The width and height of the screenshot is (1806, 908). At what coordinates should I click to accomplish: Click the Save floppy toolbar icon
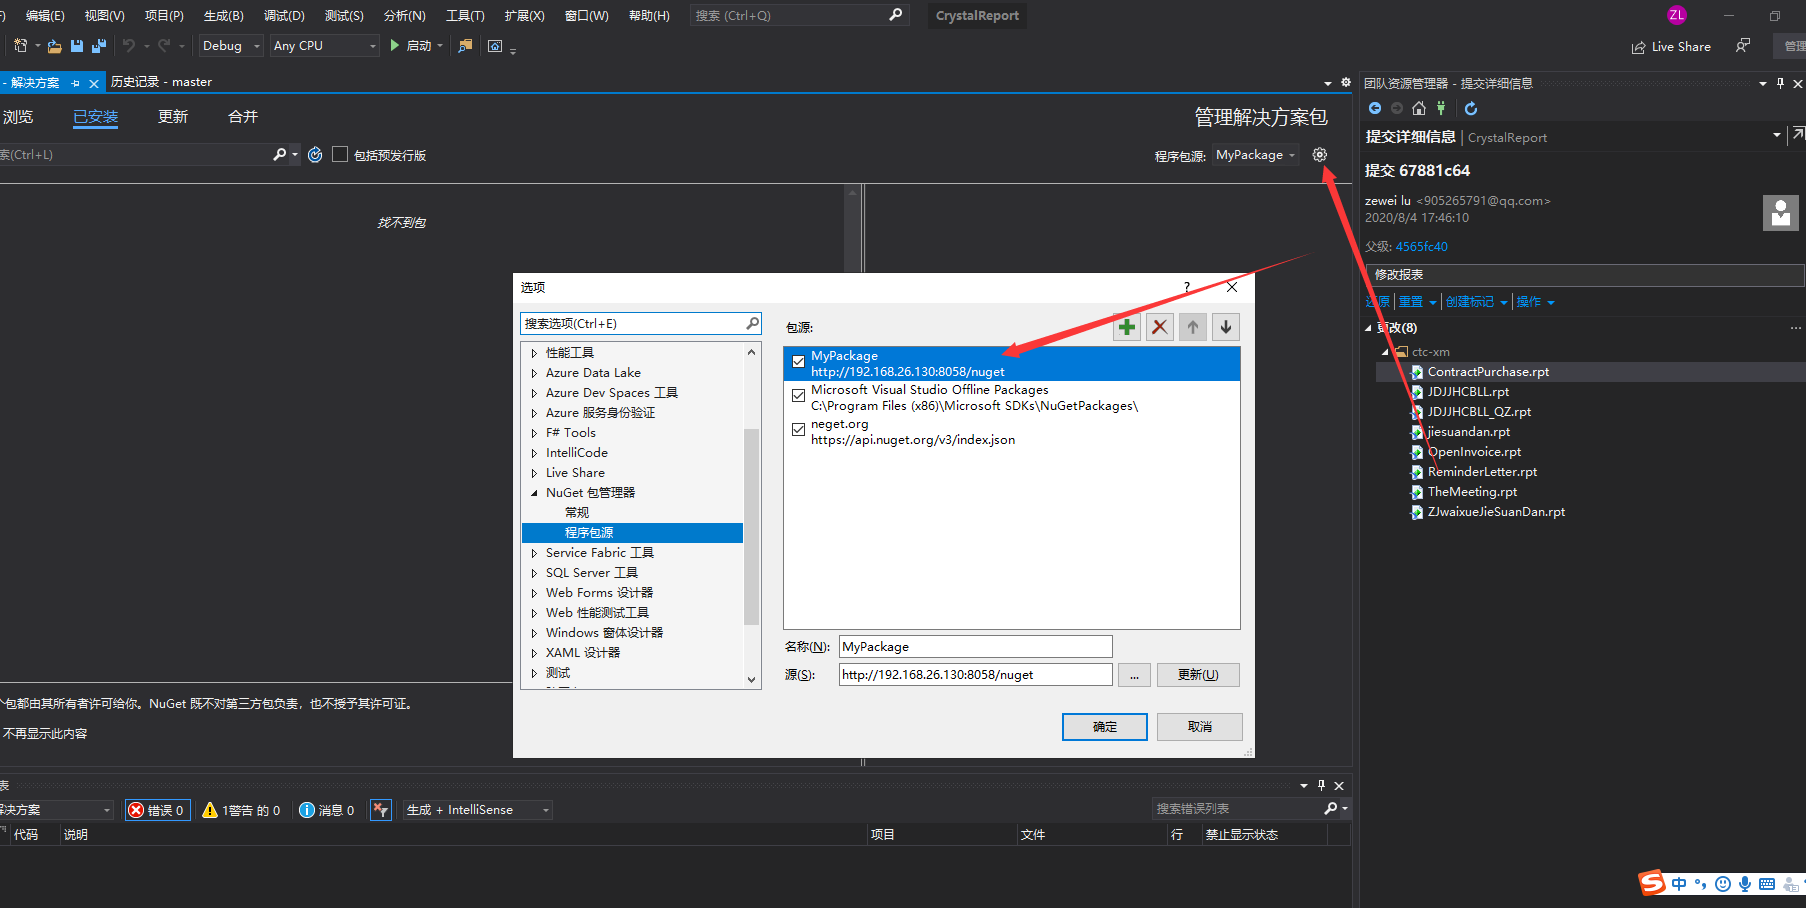point(77,46)
